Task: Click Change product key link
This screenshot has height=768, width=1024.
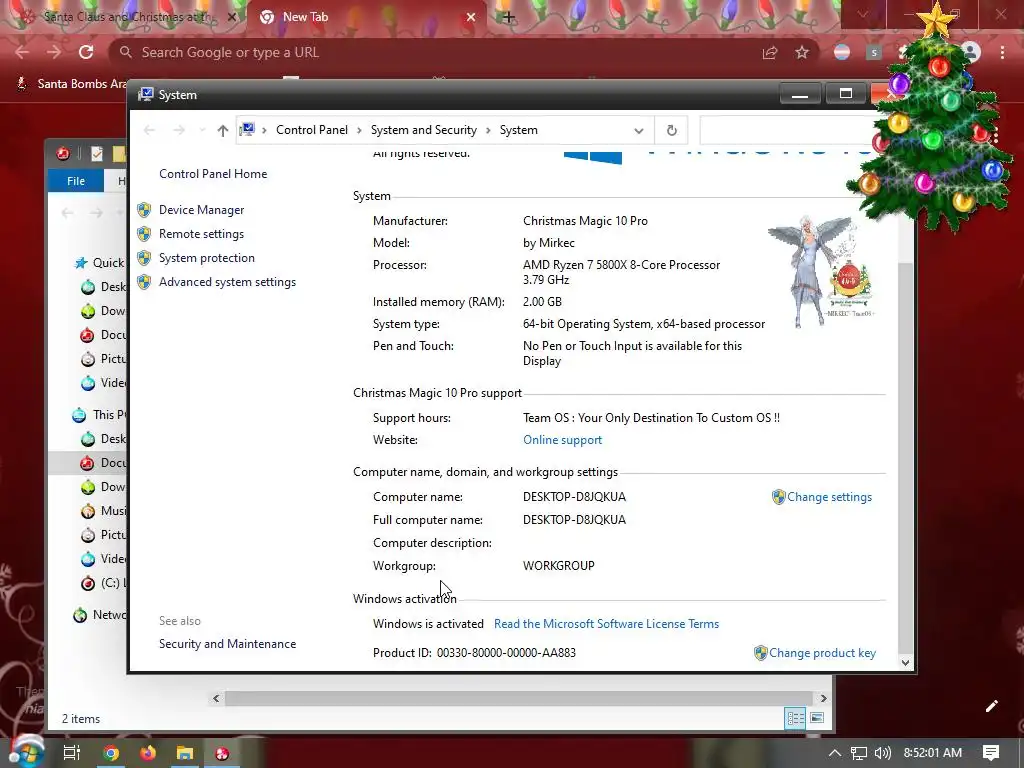Action: (822, 653)
